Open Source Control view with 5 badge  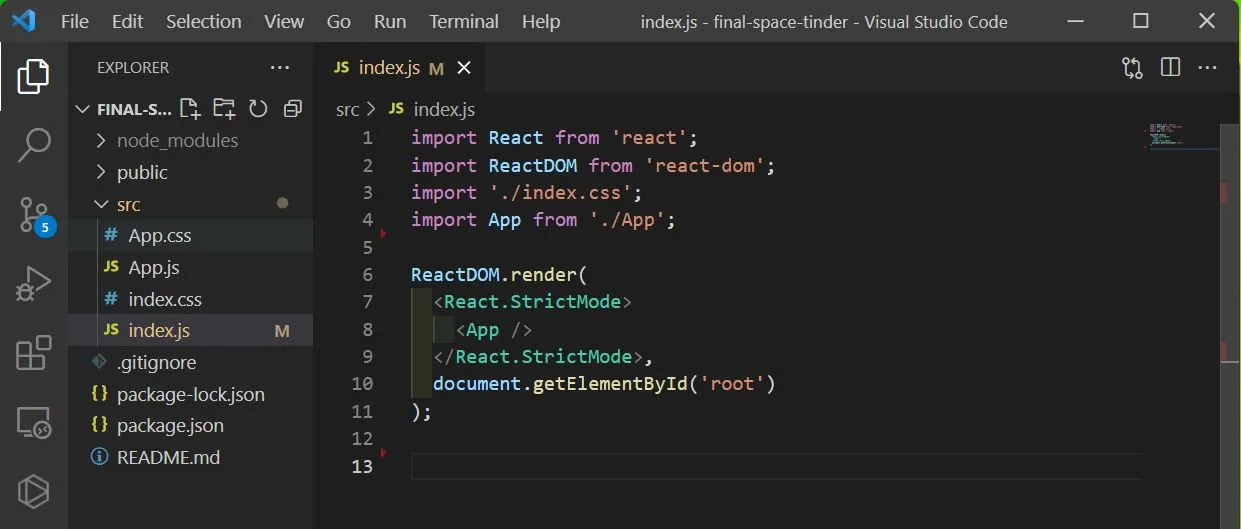tap(35, 215)
